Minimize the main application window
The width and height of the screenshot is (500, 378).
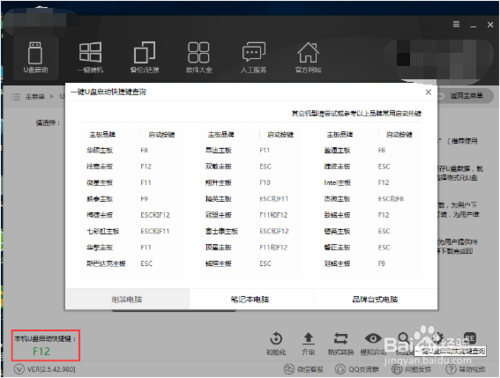tap(473, 25)
